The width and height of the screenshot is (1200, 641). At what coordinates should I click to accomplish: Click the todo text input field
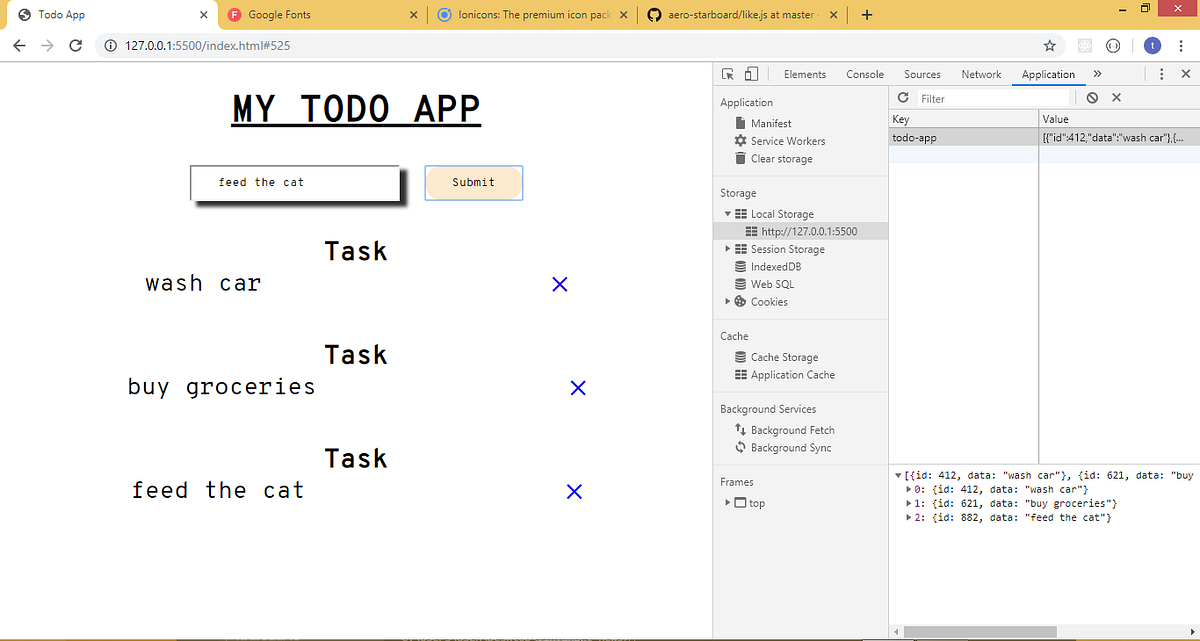tap(294, 183)
